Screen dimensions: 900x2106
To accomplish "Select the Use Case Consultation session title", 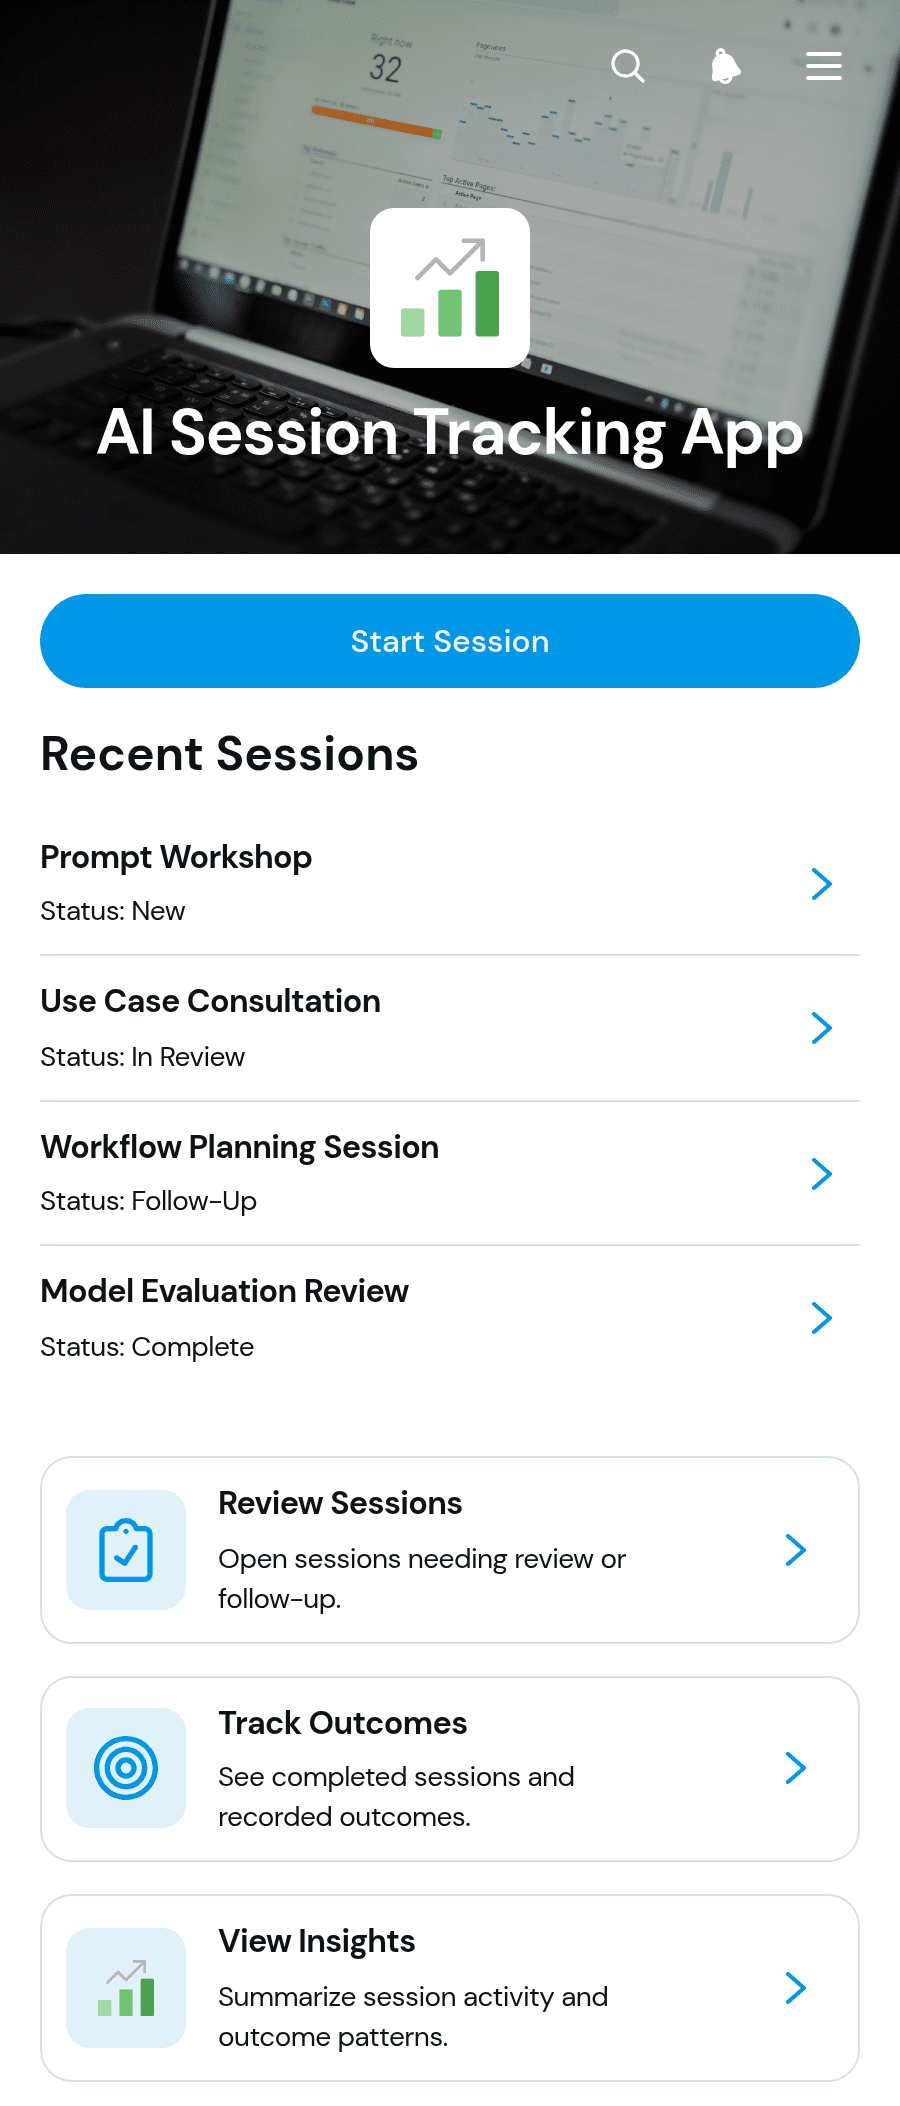I will point(210,1001).
